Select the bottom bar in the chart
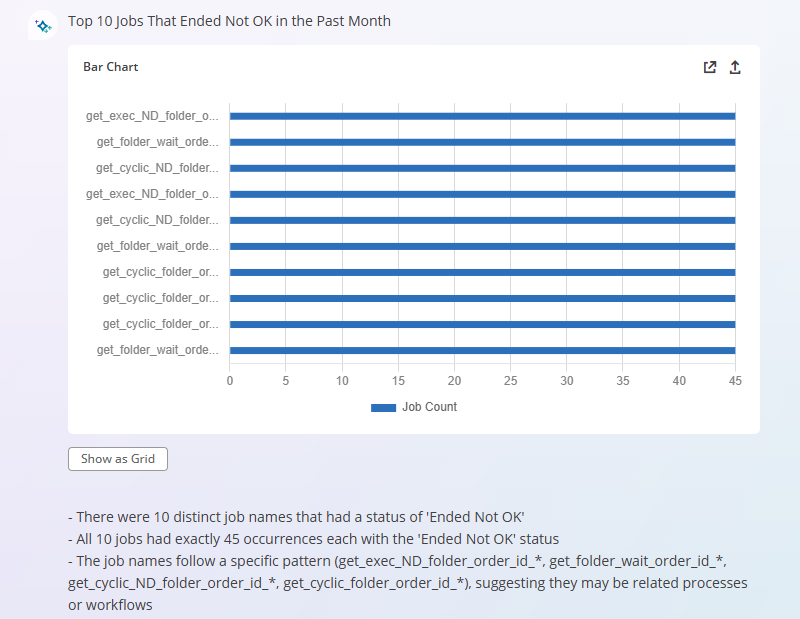The image size is (800, 619). coord(482,350)
